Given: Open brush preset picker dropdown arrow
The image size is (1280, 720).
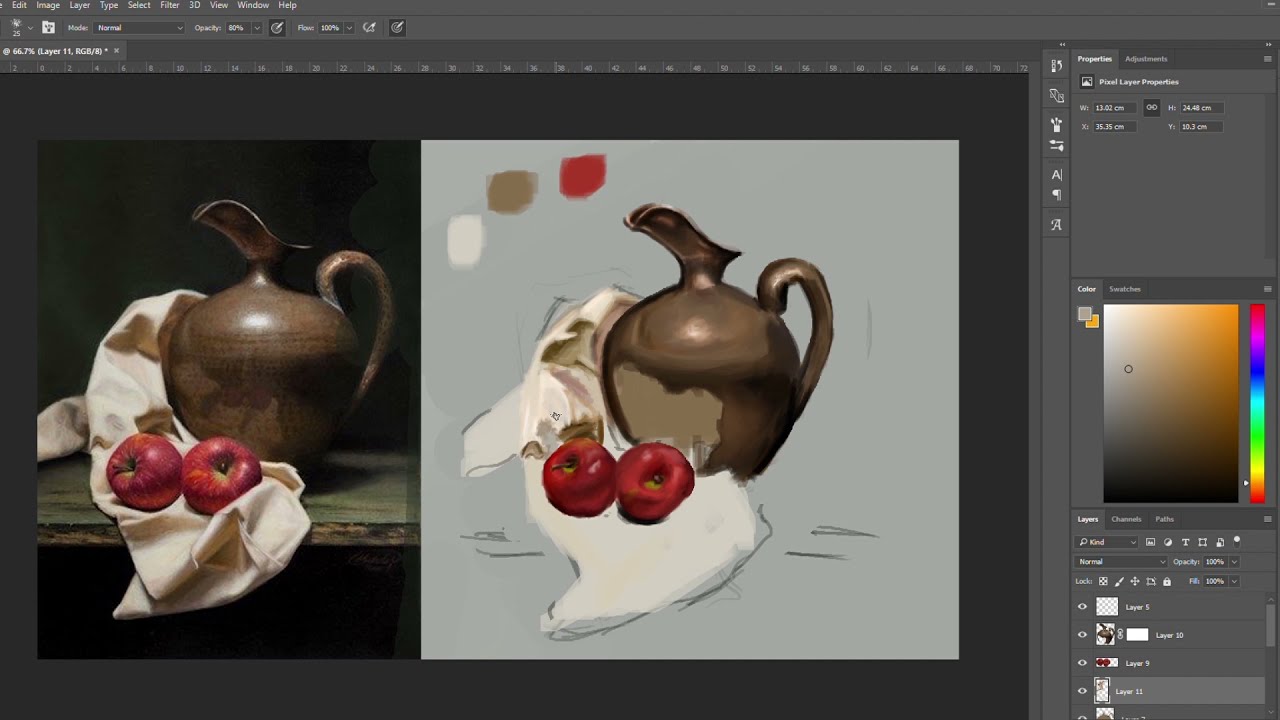Looking at the screenshot, I should click(x=30, y=28).
